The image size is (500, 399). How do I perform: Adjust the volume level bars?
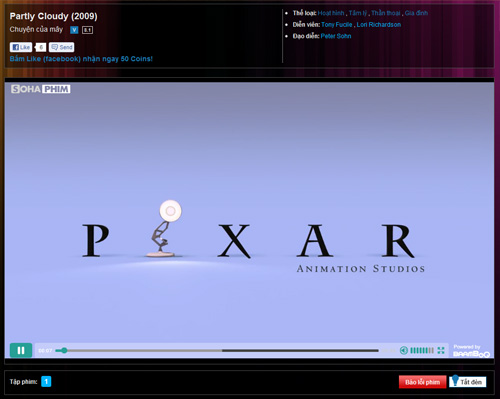tap(422, 350)
